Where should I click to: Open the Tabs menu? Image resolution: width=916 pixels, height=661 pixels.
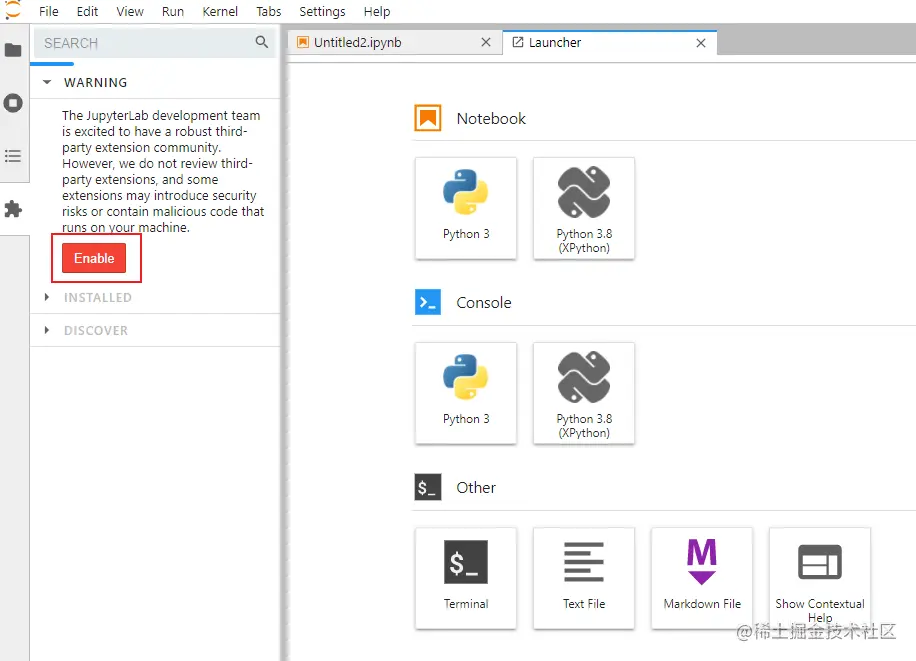pyautogui.click(x=268, y=12)
